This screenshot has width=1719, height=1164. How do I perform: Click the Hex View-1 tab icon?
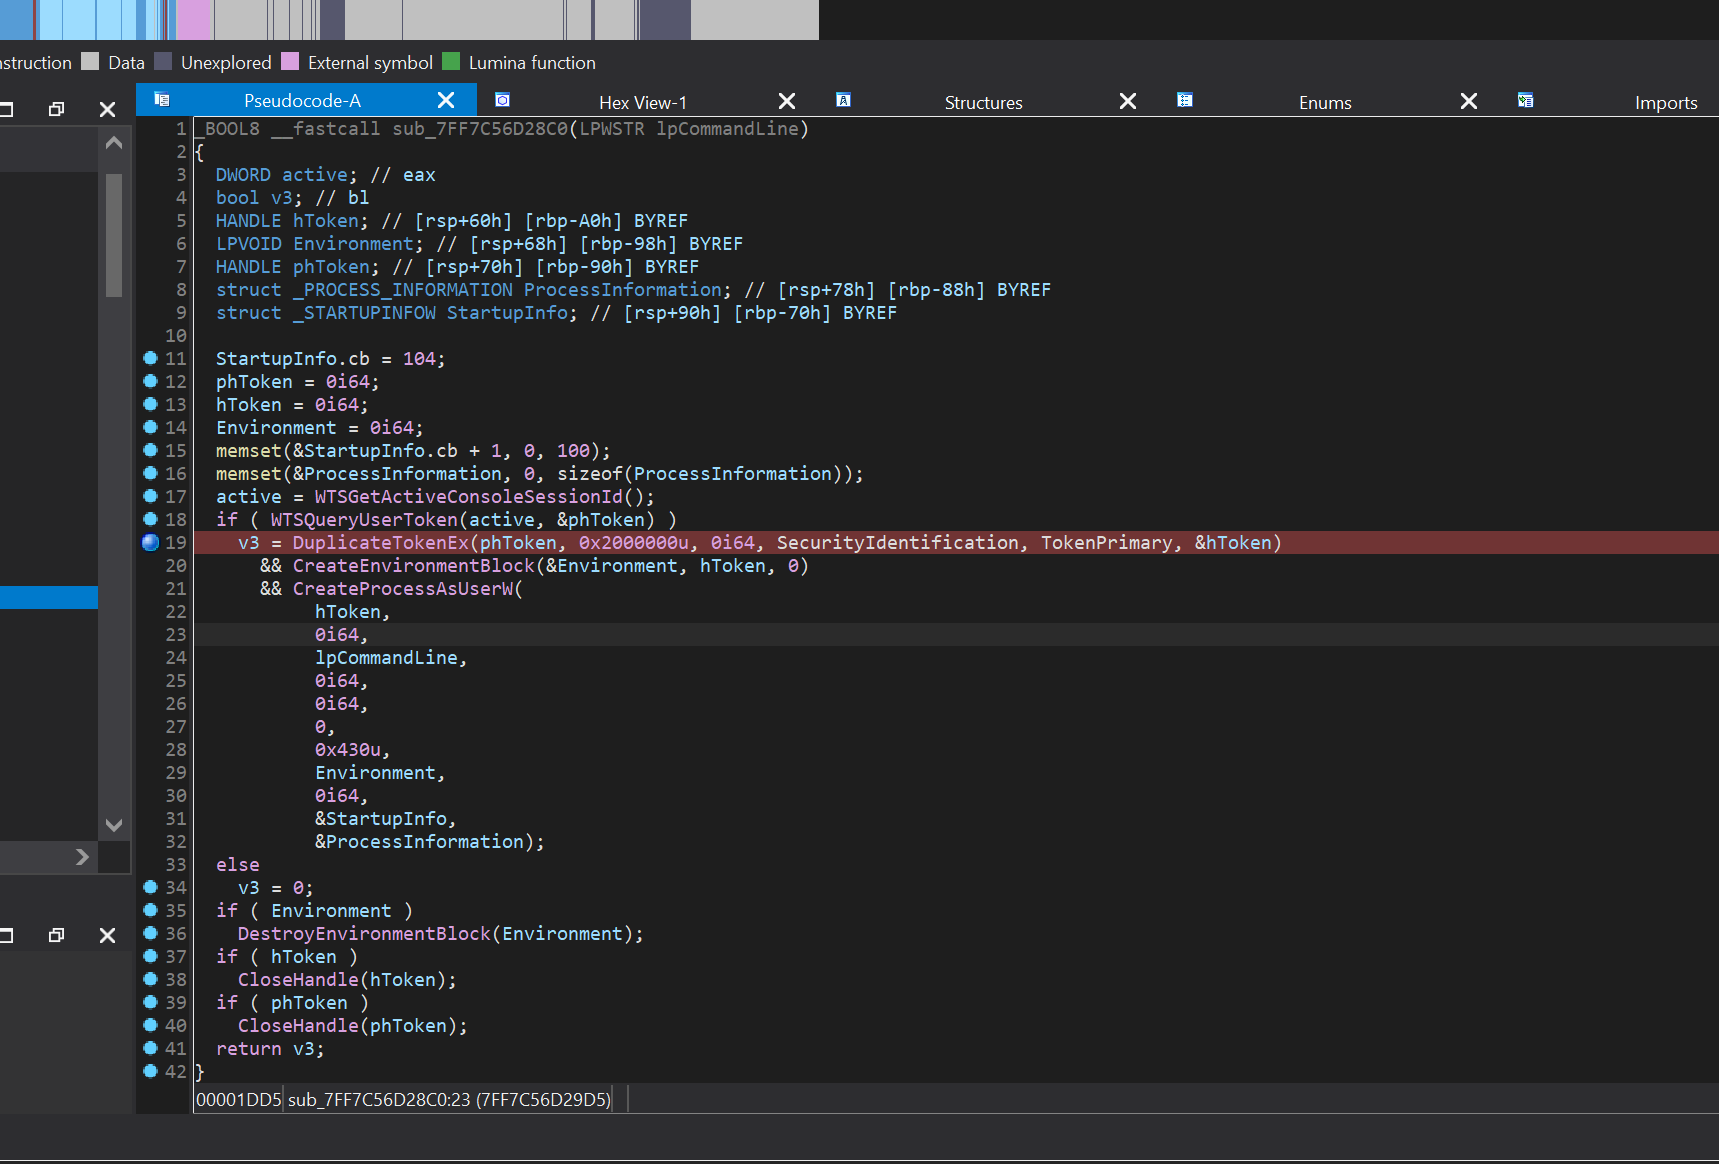click(503, 100)
